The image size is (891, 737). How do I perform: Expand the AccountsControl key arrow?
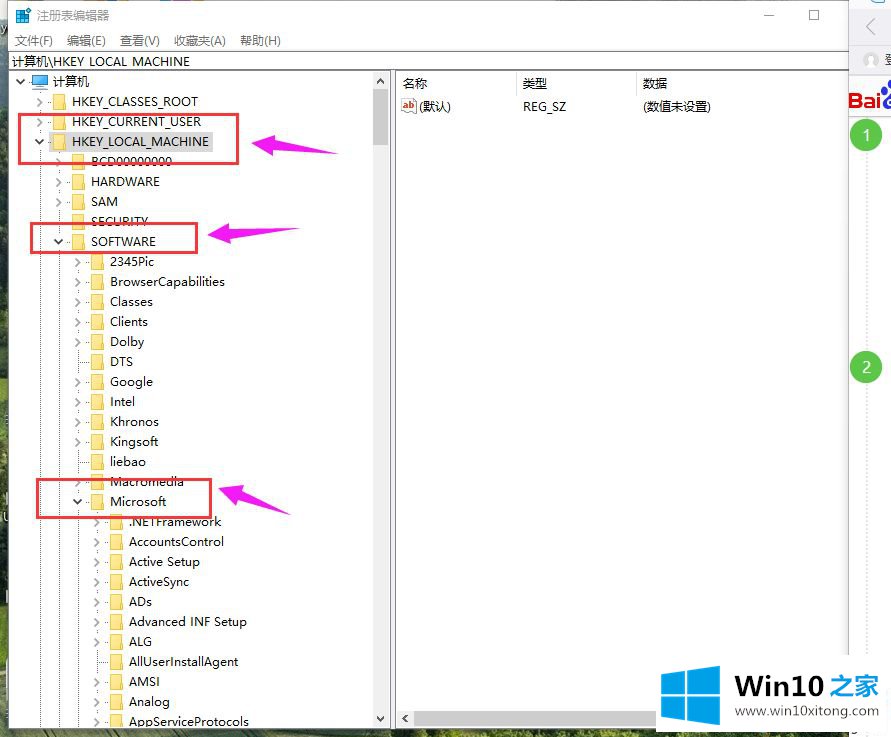[97, 542]
